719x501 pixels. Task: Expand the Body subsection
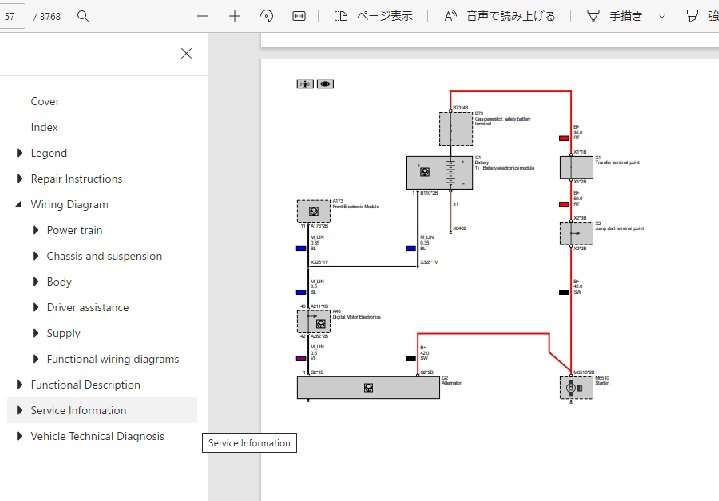click(35, 281)
